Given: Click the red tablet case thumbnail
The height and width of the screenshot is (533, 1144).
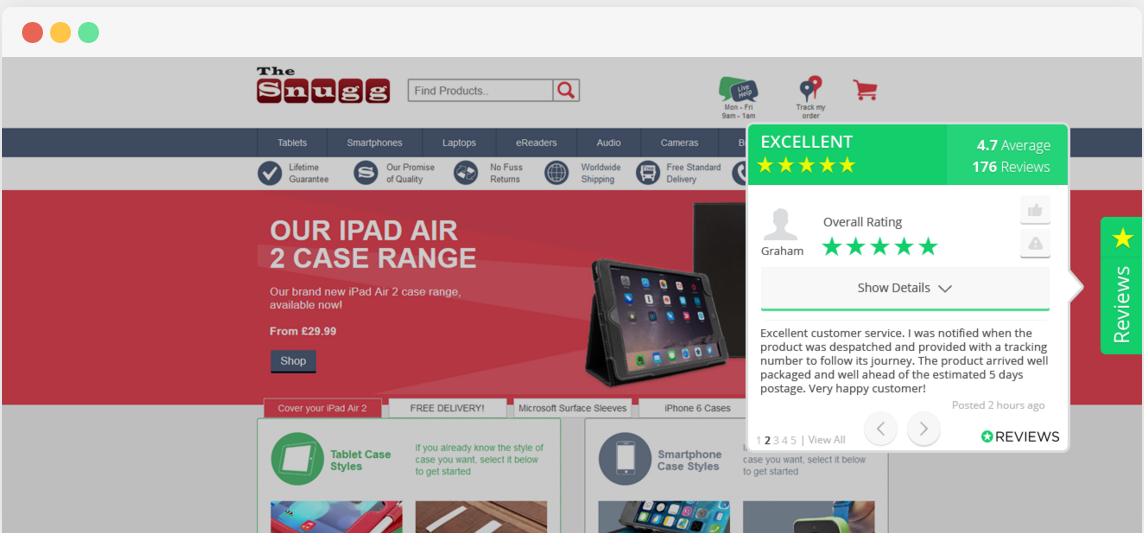Looking at the screenshot, I should tap(336, 517).
